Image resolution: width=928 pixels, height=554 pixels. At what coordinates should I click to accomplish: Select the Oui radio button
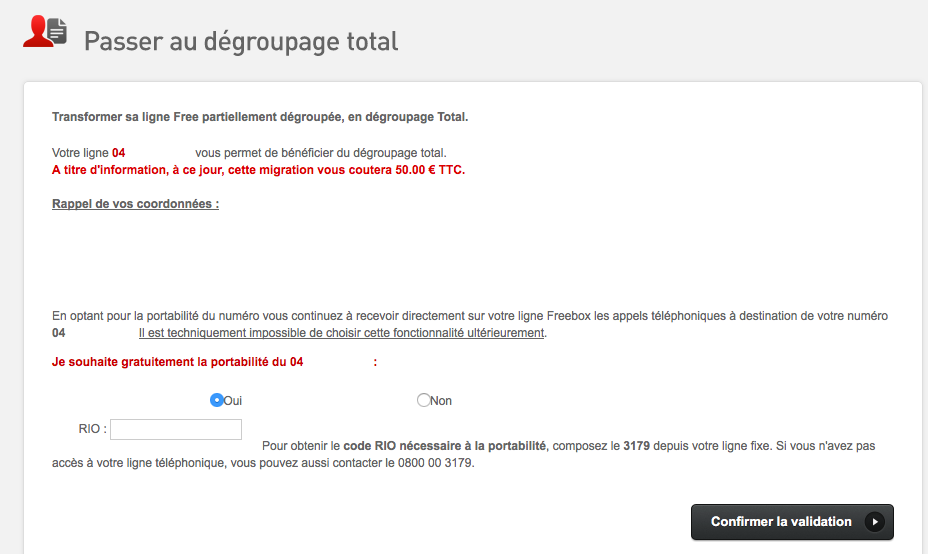[217, 400]
